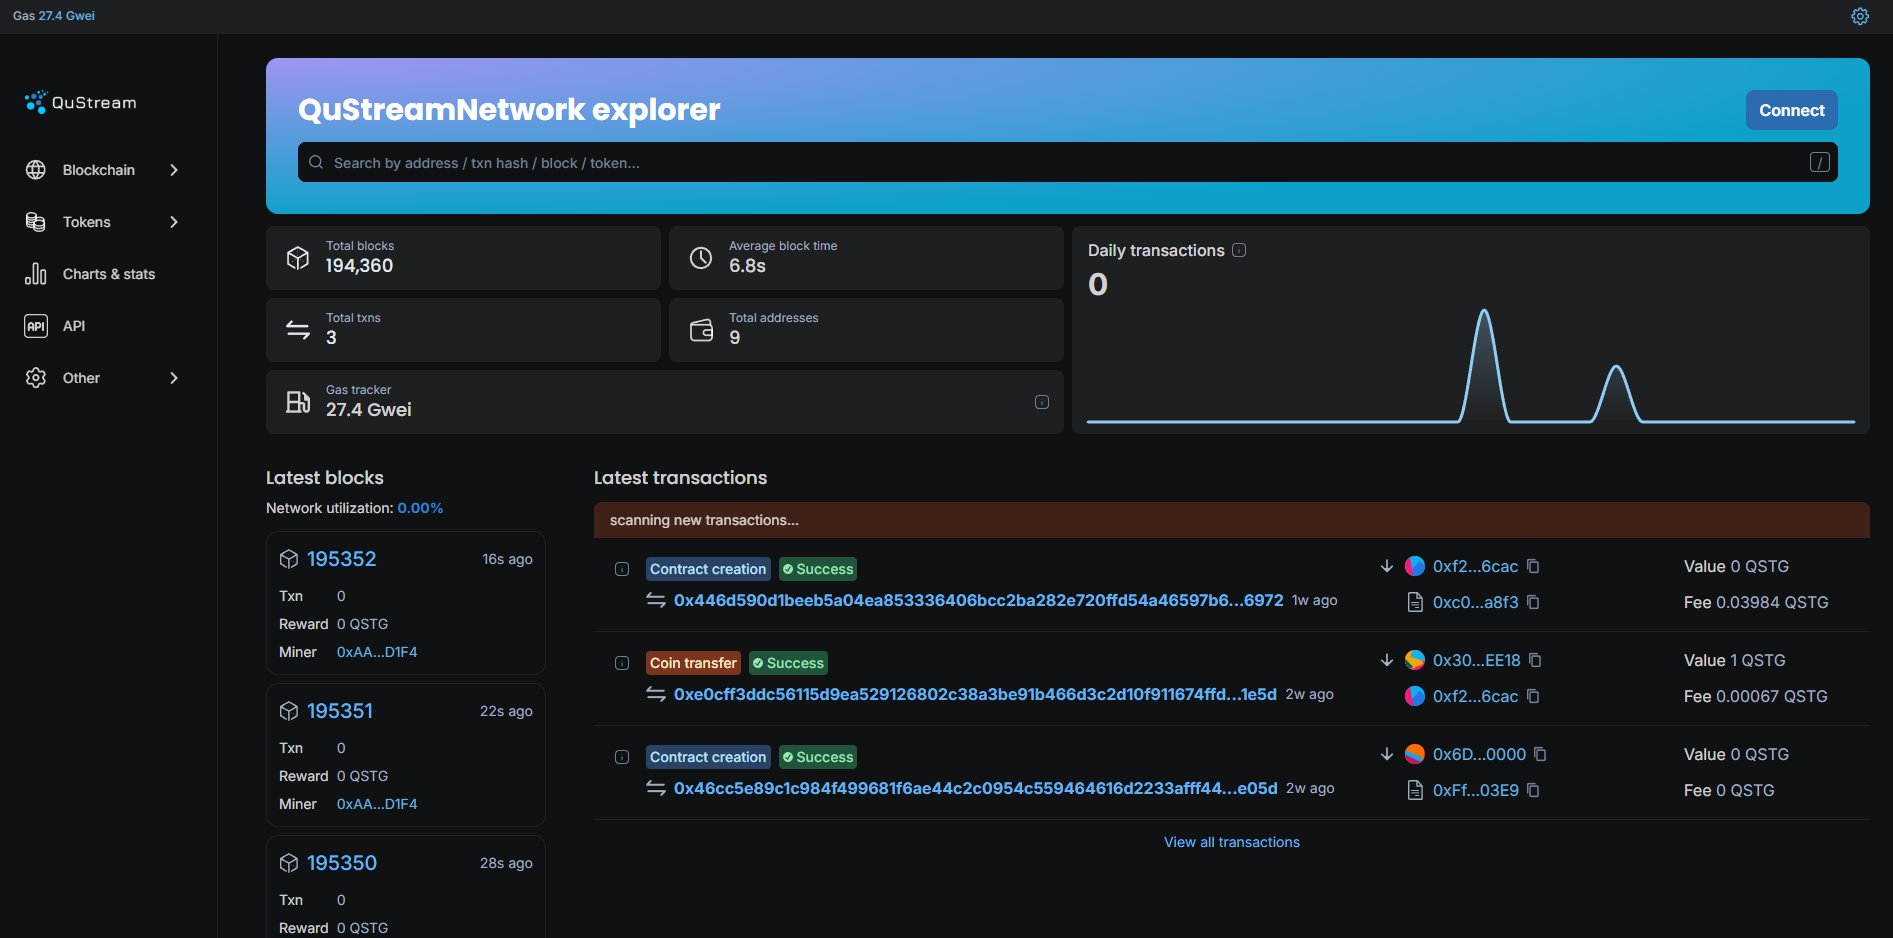Copy address 0xf2...6cac in first transaction

tap(1533, 566)
